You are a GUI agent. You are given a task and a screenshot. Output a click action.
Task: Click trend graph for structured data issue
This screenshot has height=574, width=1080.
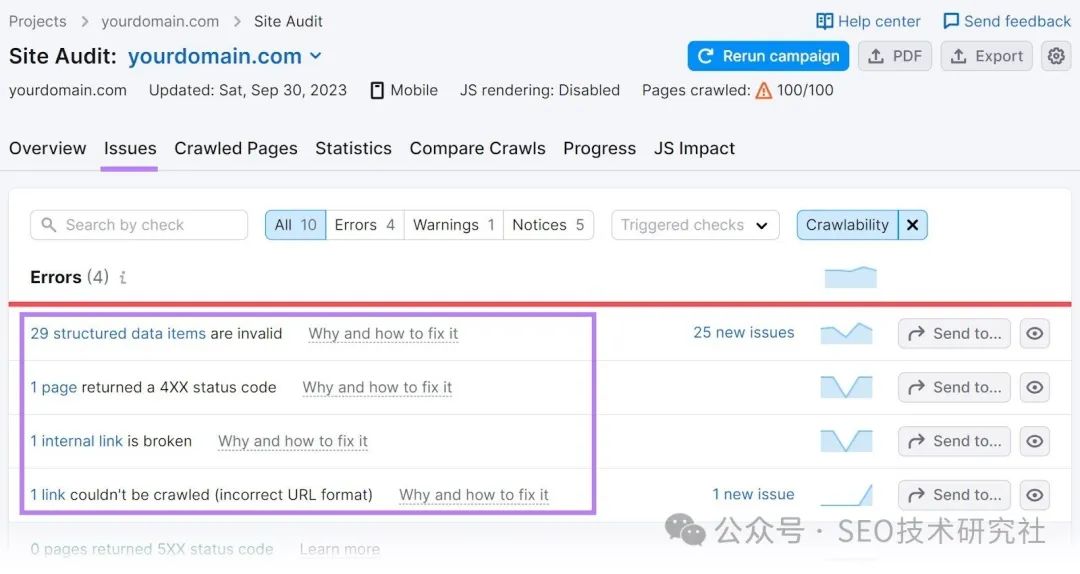point(846,333)
